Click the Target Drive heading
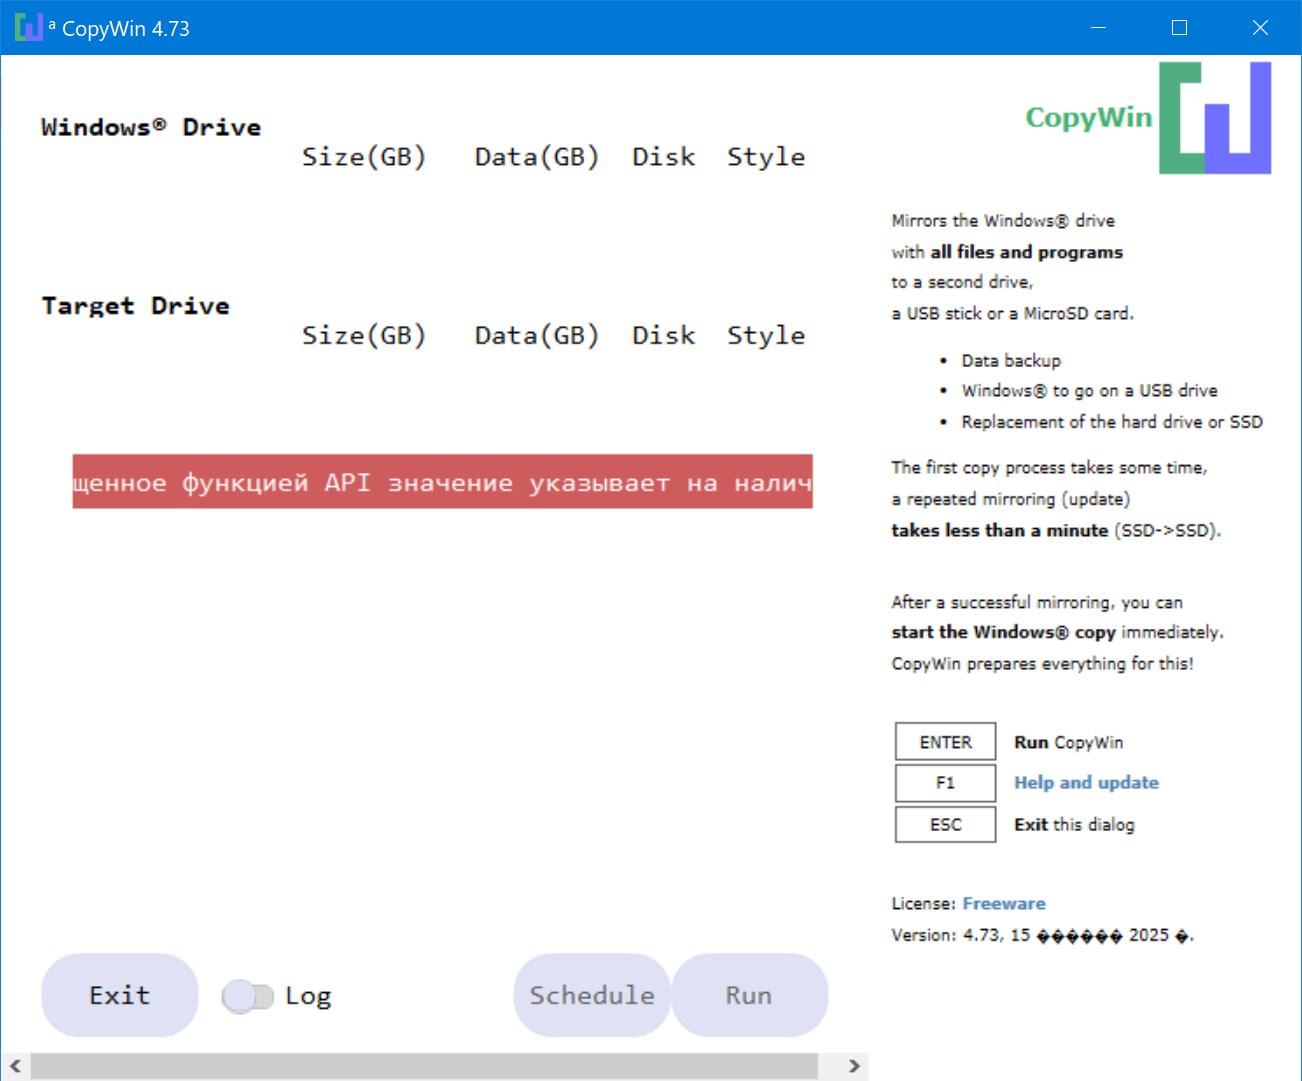The width and height of the screenshot is (1302, 1081). (135, 306)
